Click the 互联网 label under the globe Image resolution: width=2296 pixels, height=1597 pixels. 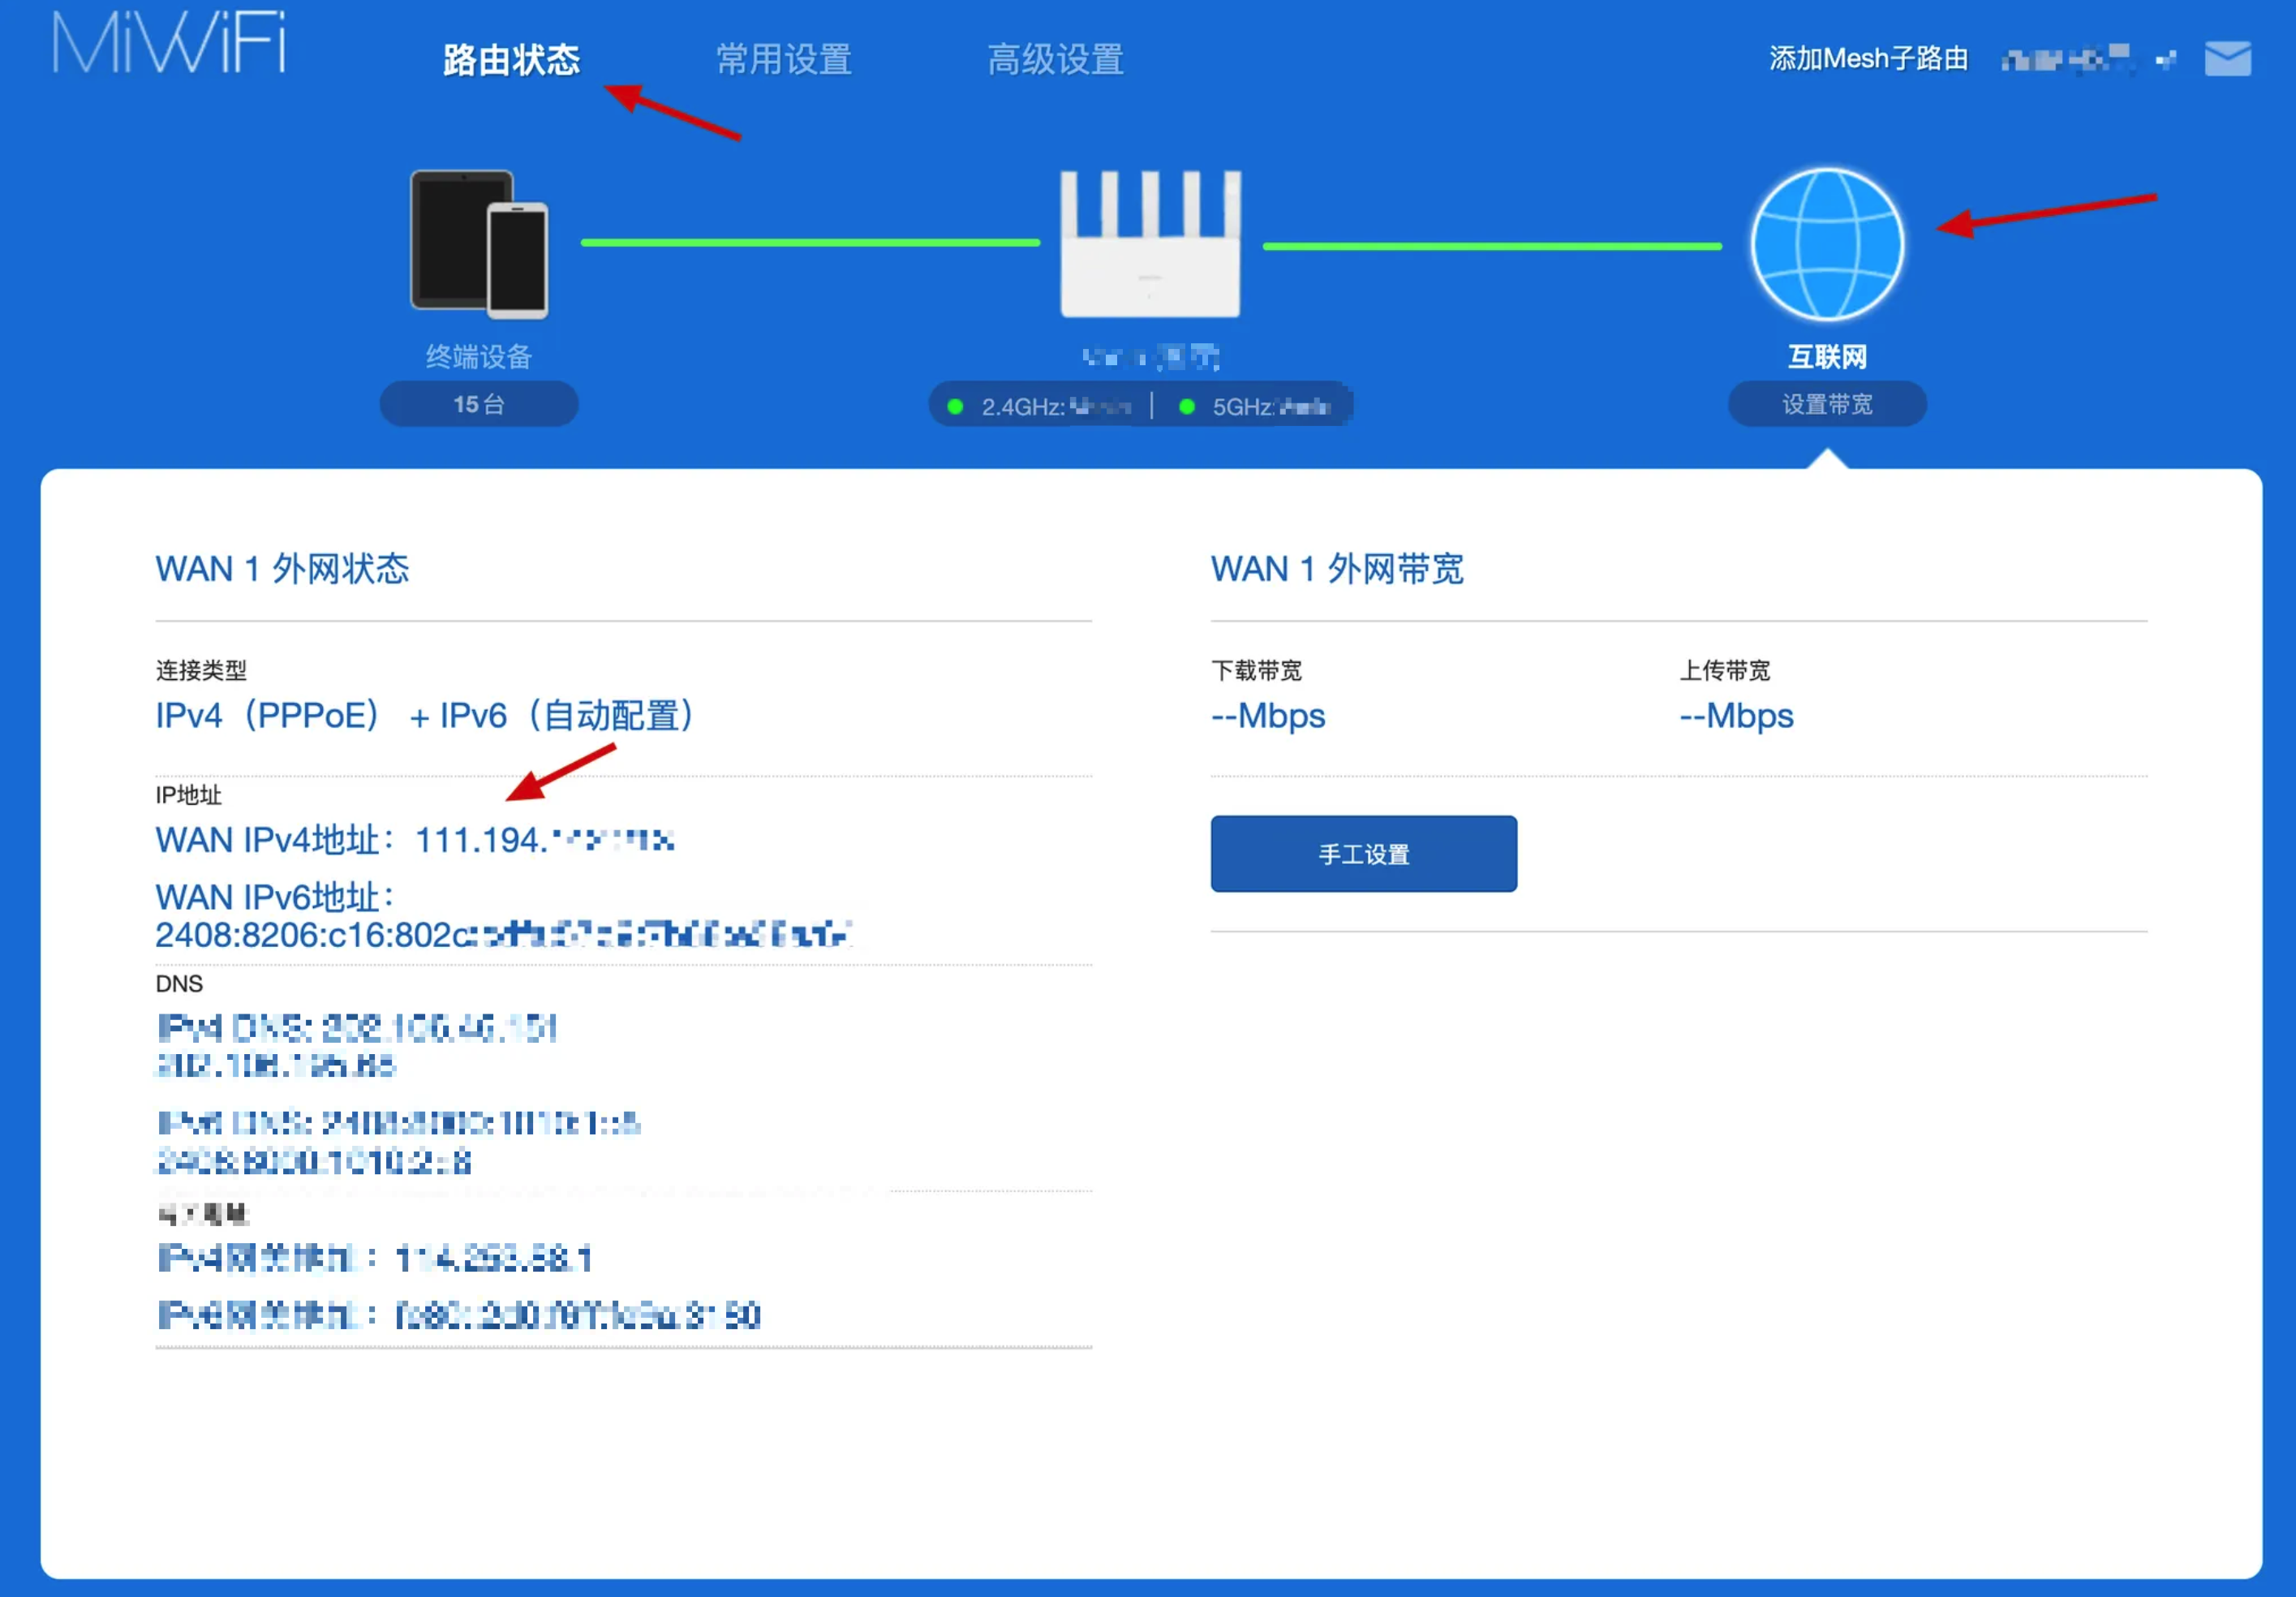(1827, 356)
